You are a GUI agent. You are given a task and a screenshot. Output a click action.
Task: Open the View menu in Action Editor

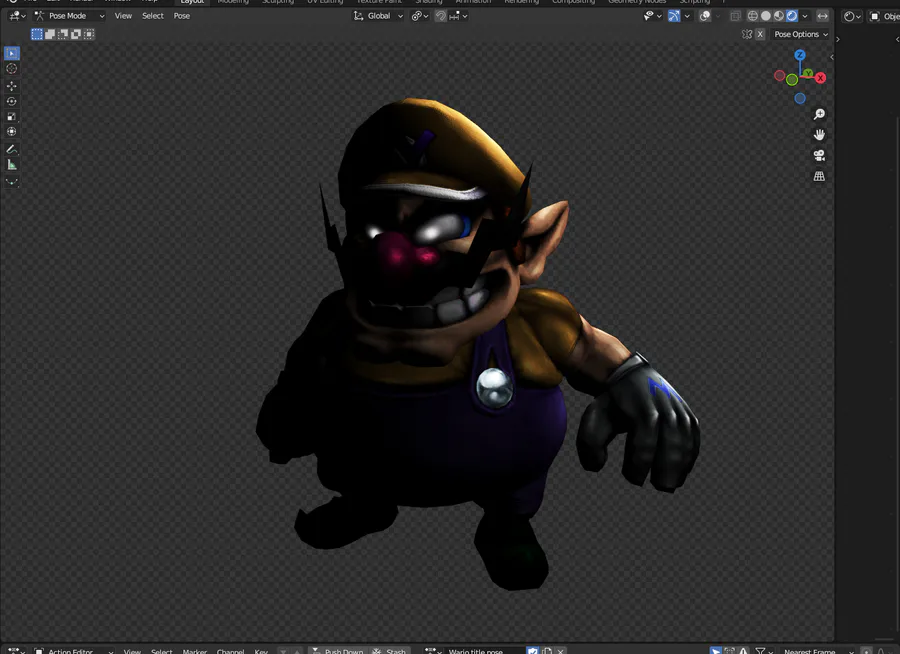coord(132,651)
